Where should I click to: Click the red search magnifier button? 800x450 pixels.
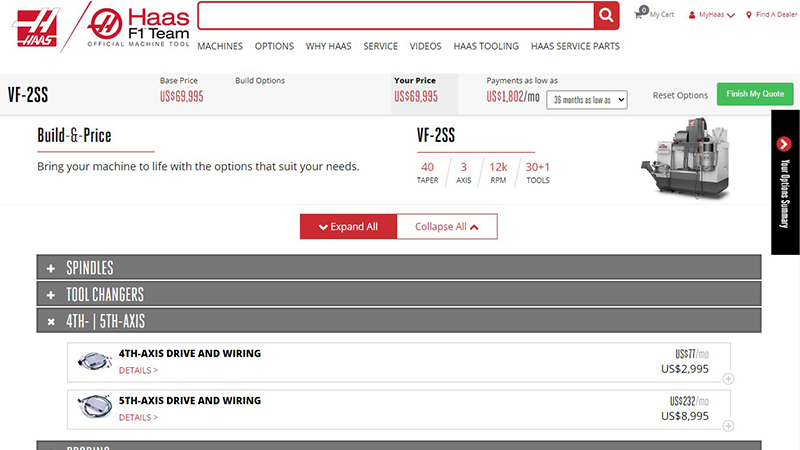[x=606, y=15]
